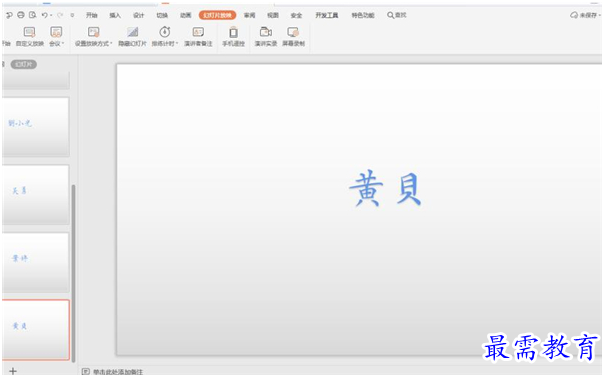Click the screen recording (屏幕录制) icon
The image size is (606, 379).
click(293, 32)
